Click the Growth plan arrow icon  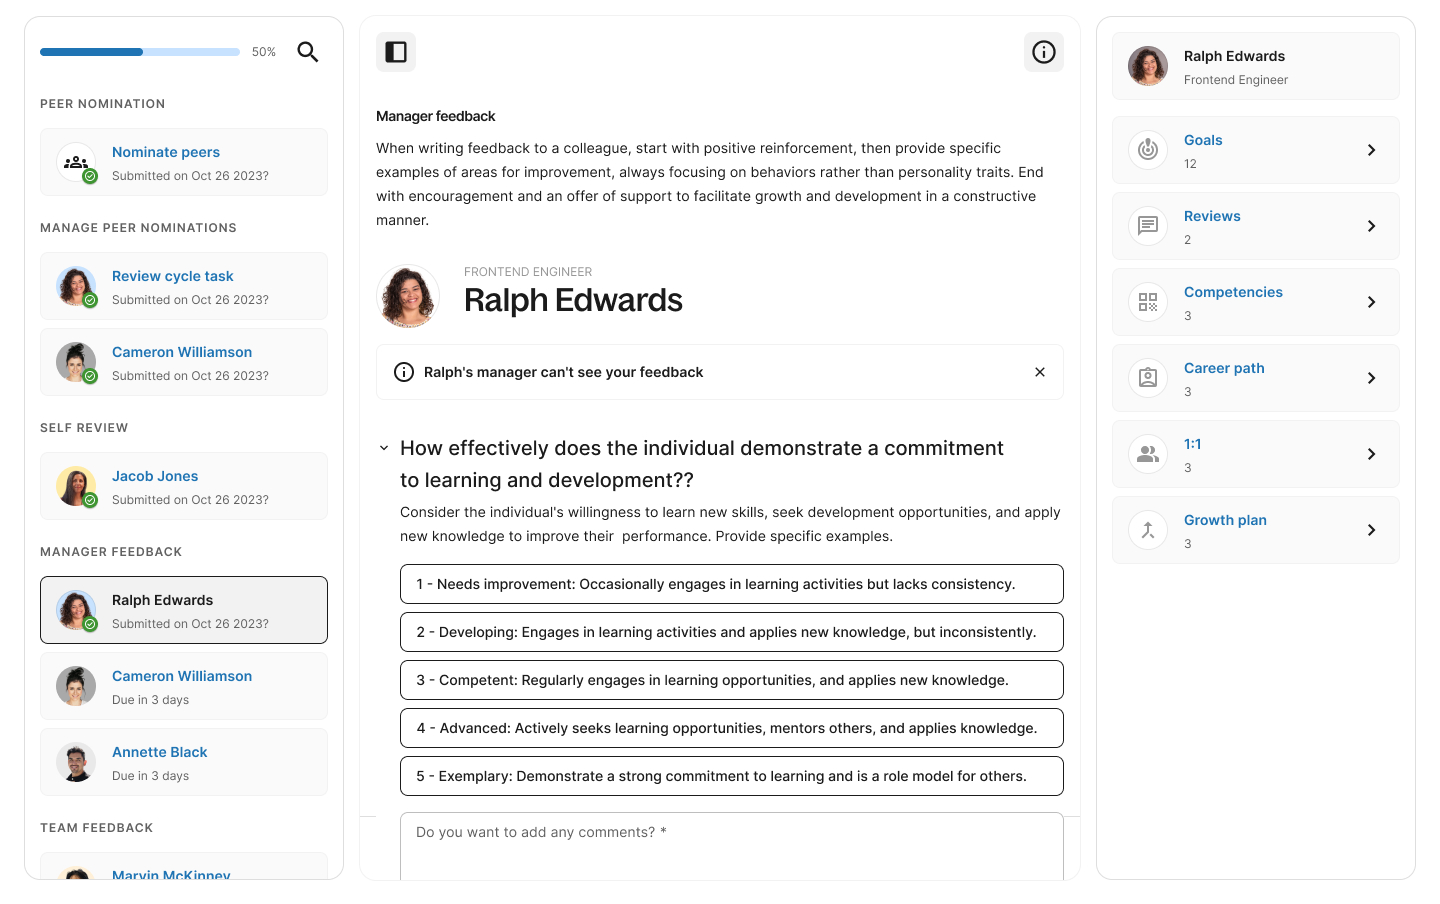click(1371, 530)
